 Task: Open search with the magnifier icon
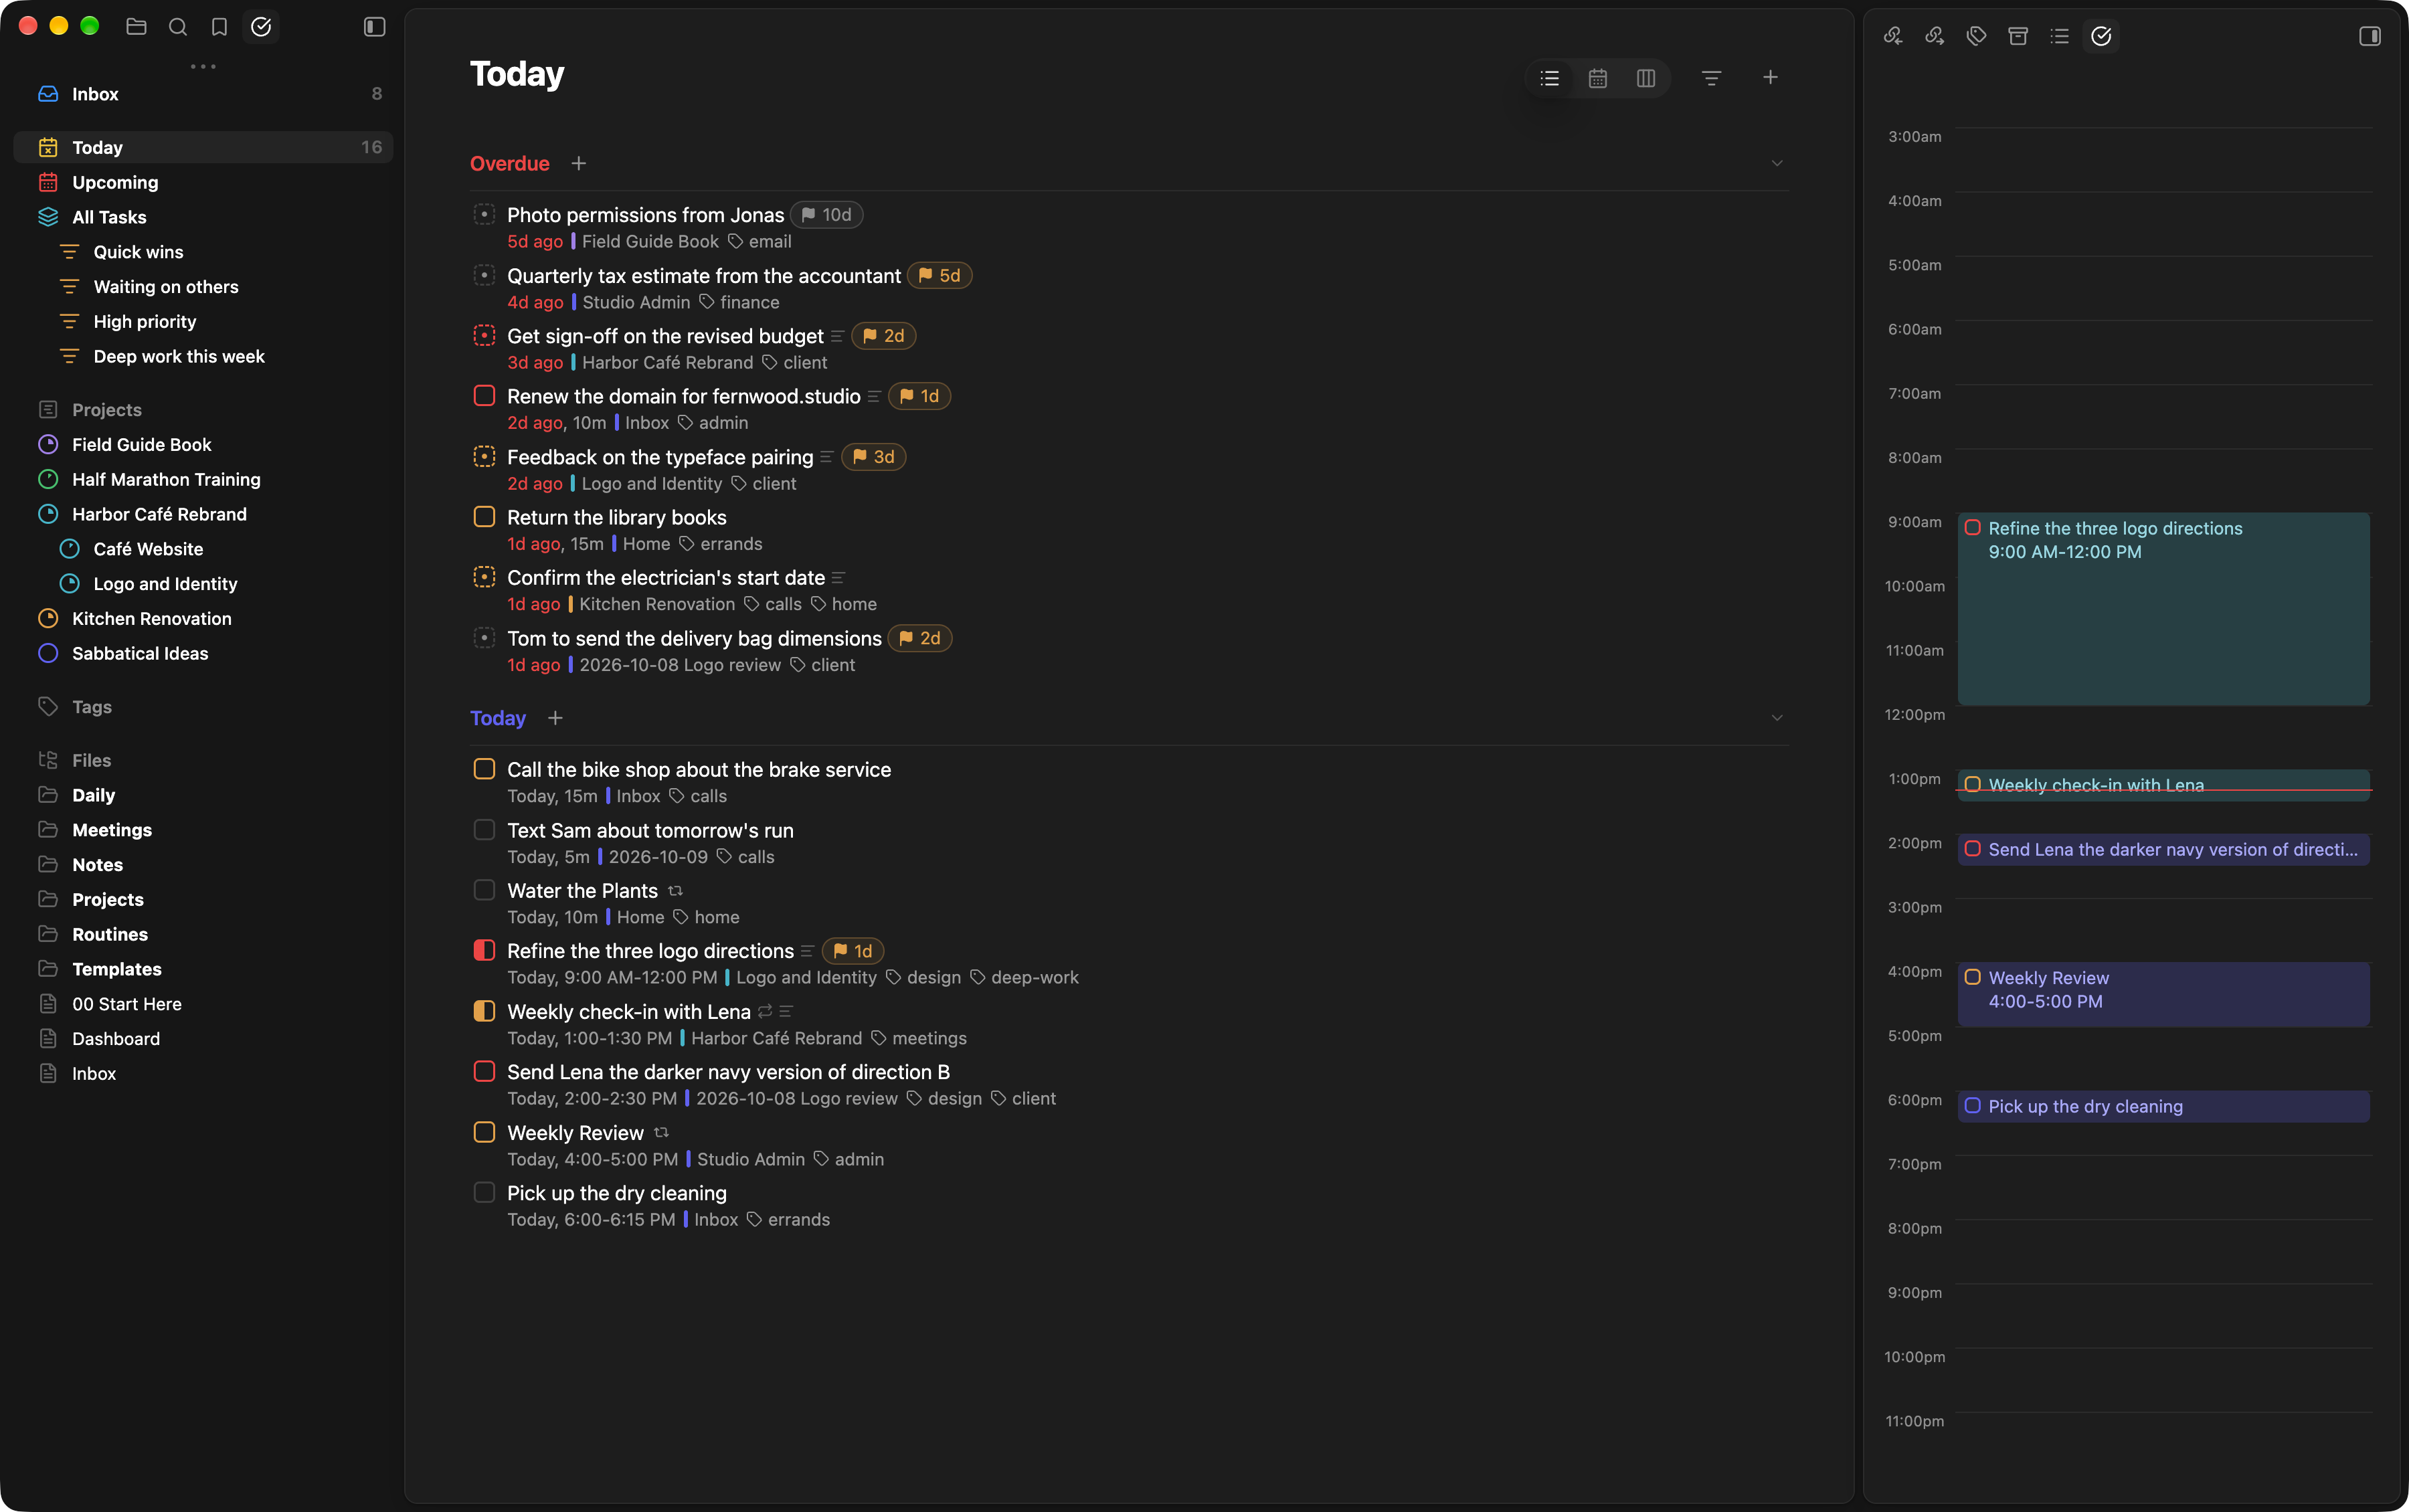click(178, 27)
